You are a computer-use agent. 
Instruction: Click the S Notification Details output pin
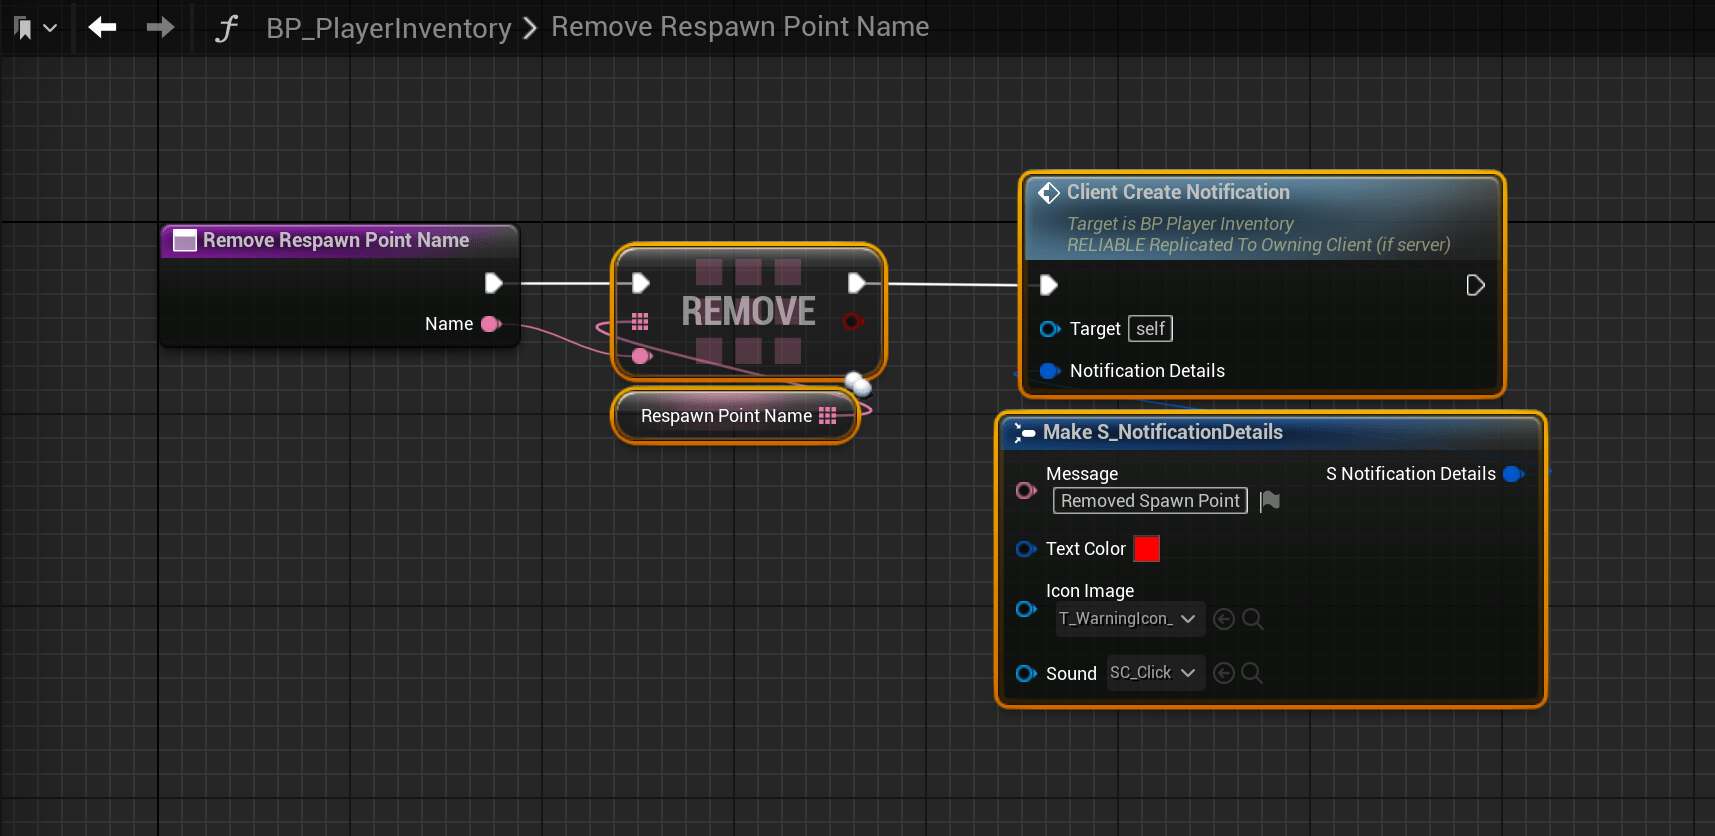(x=1513, y=474)
